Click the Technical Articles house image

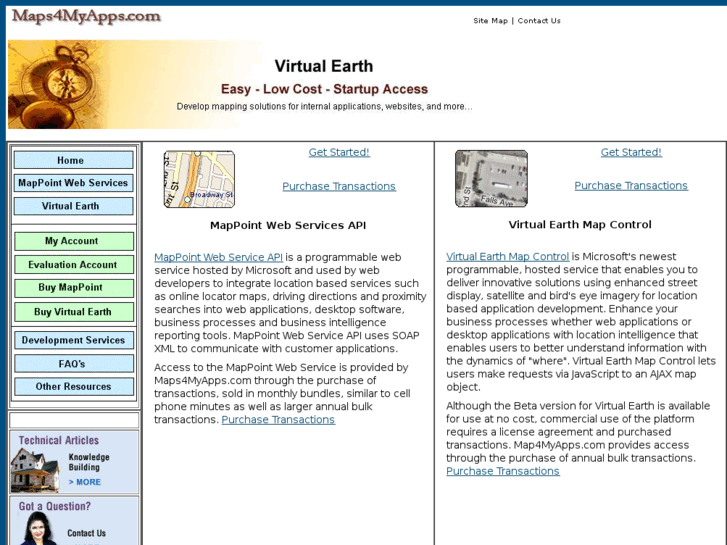35,470
